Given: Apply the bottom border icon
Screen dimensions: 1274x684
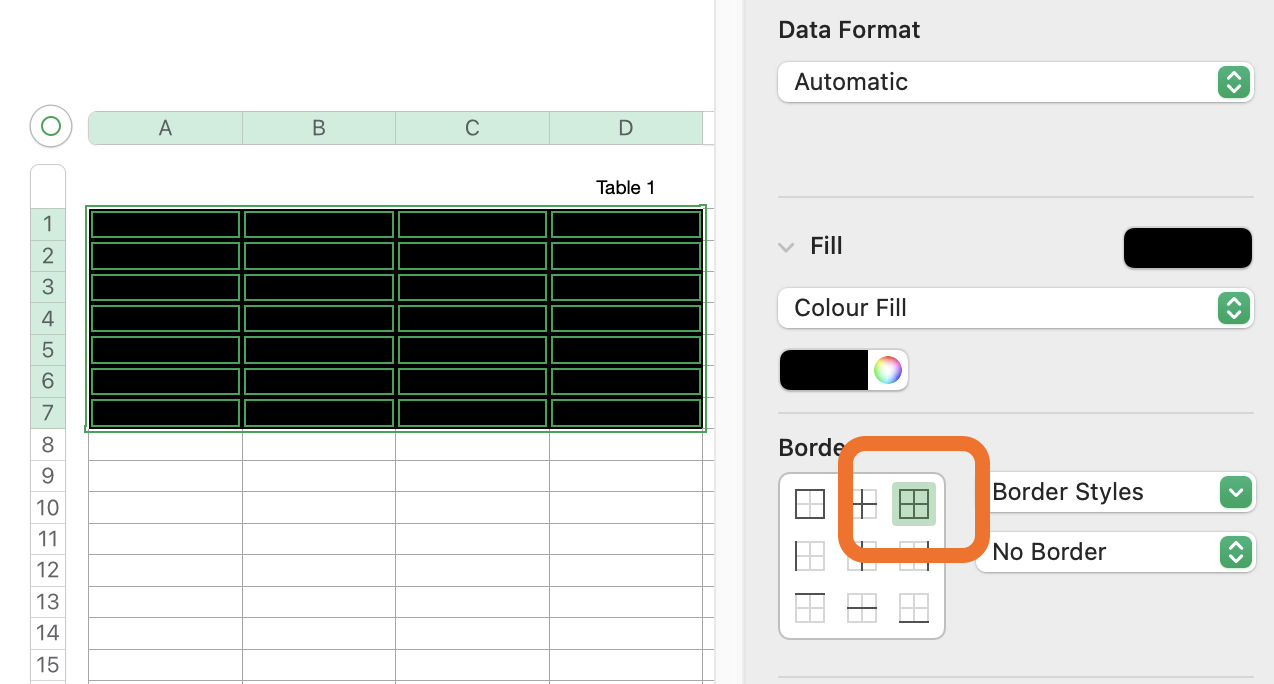Looking at the screenshot, I should pyautogui.click(x=914, y=607).
